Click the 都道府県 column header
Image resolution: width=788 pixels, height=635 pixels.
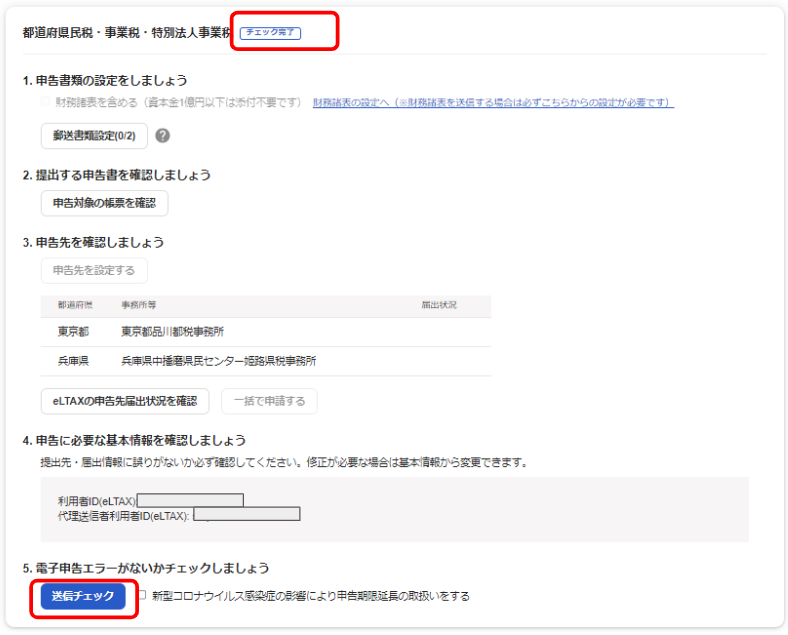[75, 305]
